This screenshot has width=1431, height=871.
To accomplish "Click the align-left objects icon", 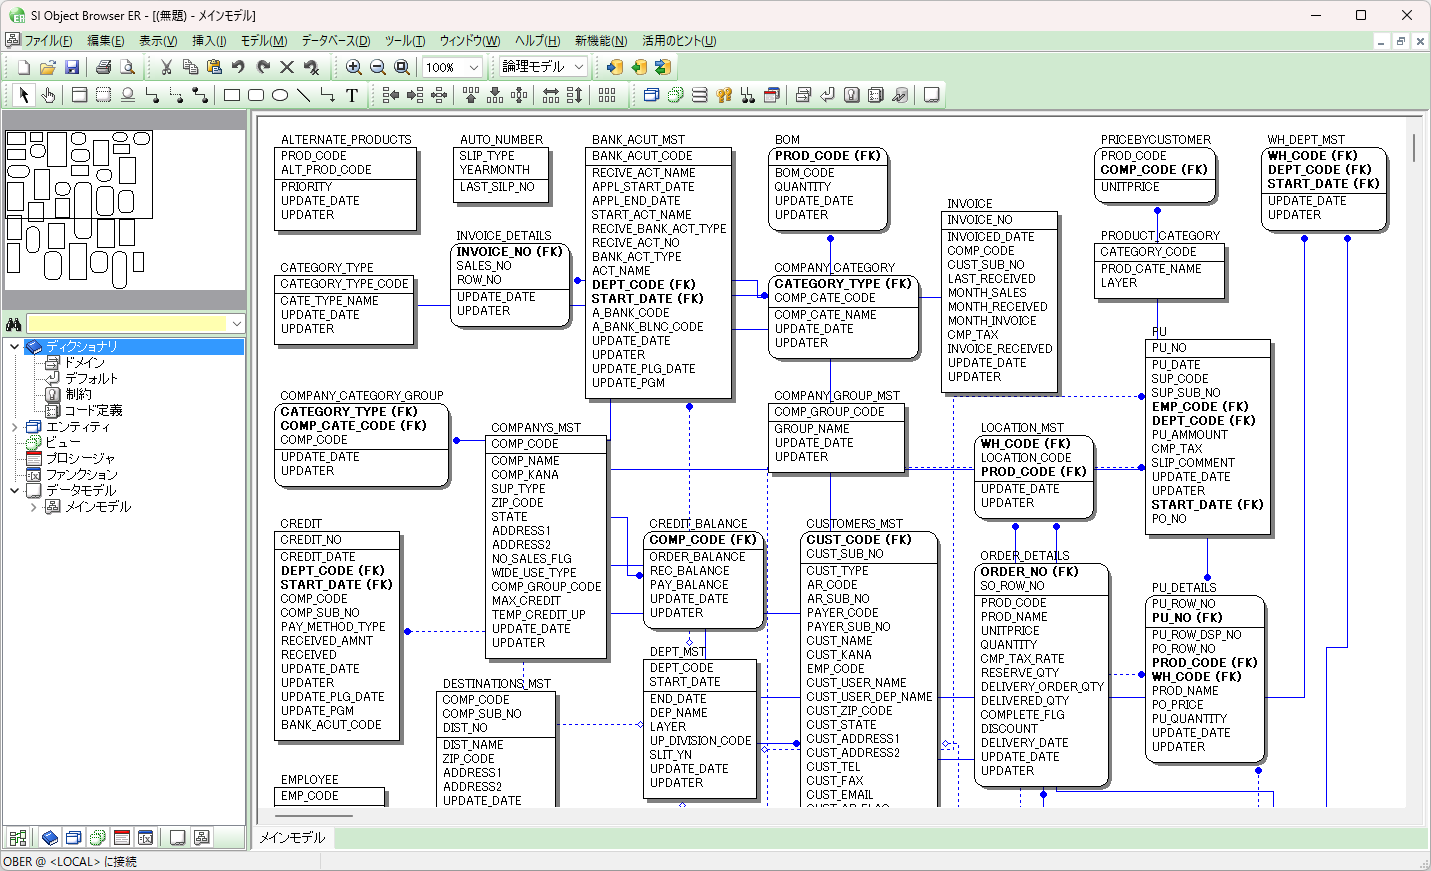I will point(391,95).
